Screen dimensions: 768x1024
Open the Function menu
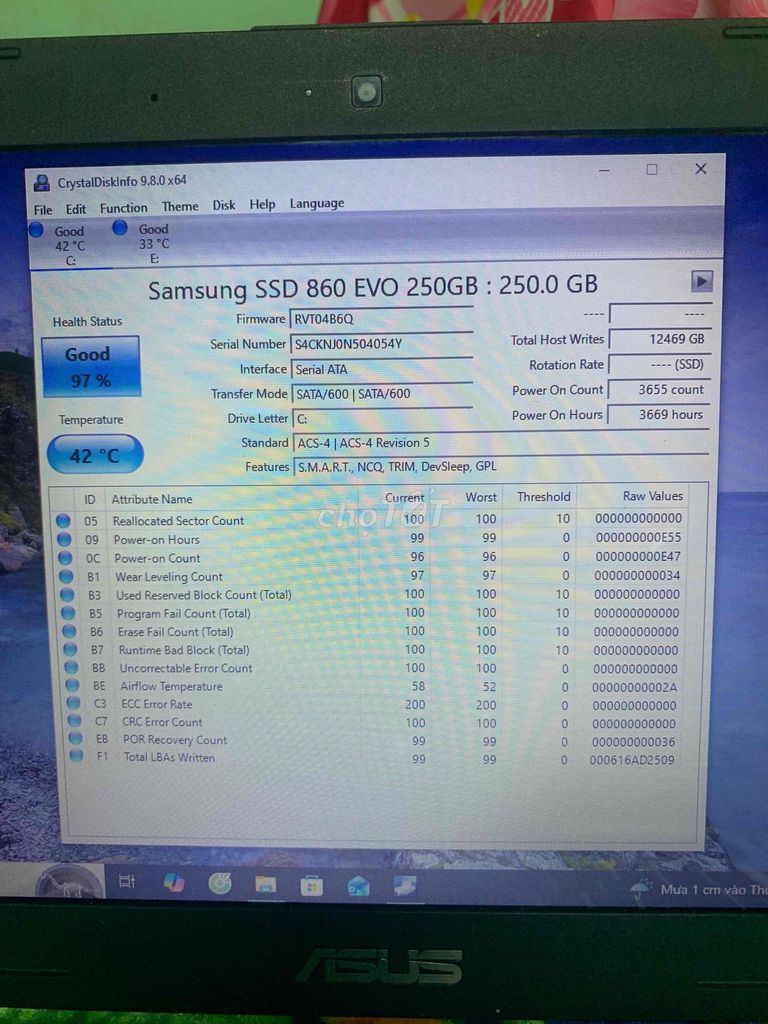click(x=123, y=208)
